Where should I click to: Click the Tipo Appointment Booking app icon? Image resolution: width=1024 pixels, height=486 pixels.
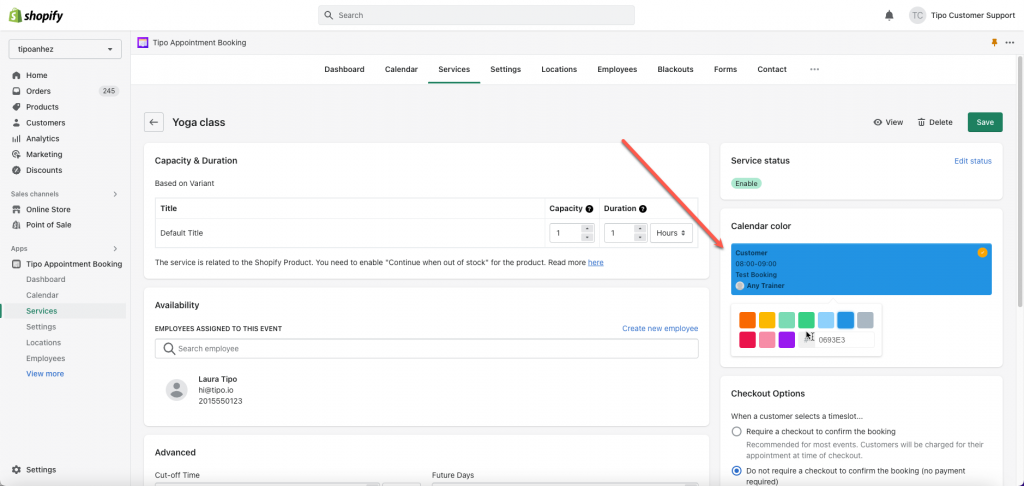point(142,42)
